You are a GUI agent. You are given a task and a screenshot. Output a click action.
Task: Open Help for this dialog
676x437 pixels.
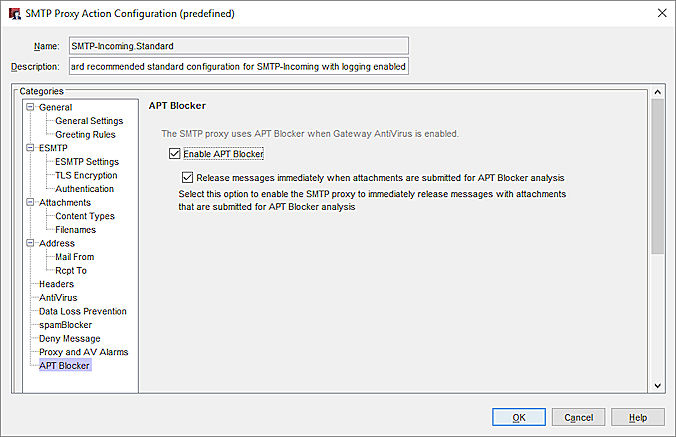click(637, 417)
